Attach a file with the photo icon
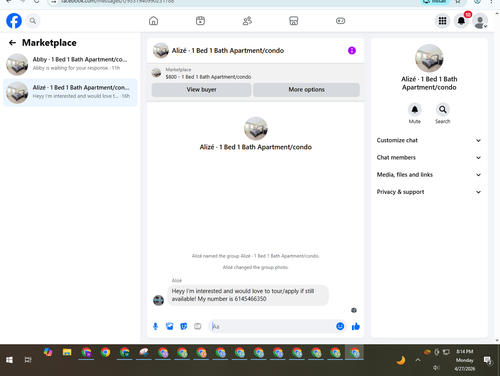 tap(169, 326)
